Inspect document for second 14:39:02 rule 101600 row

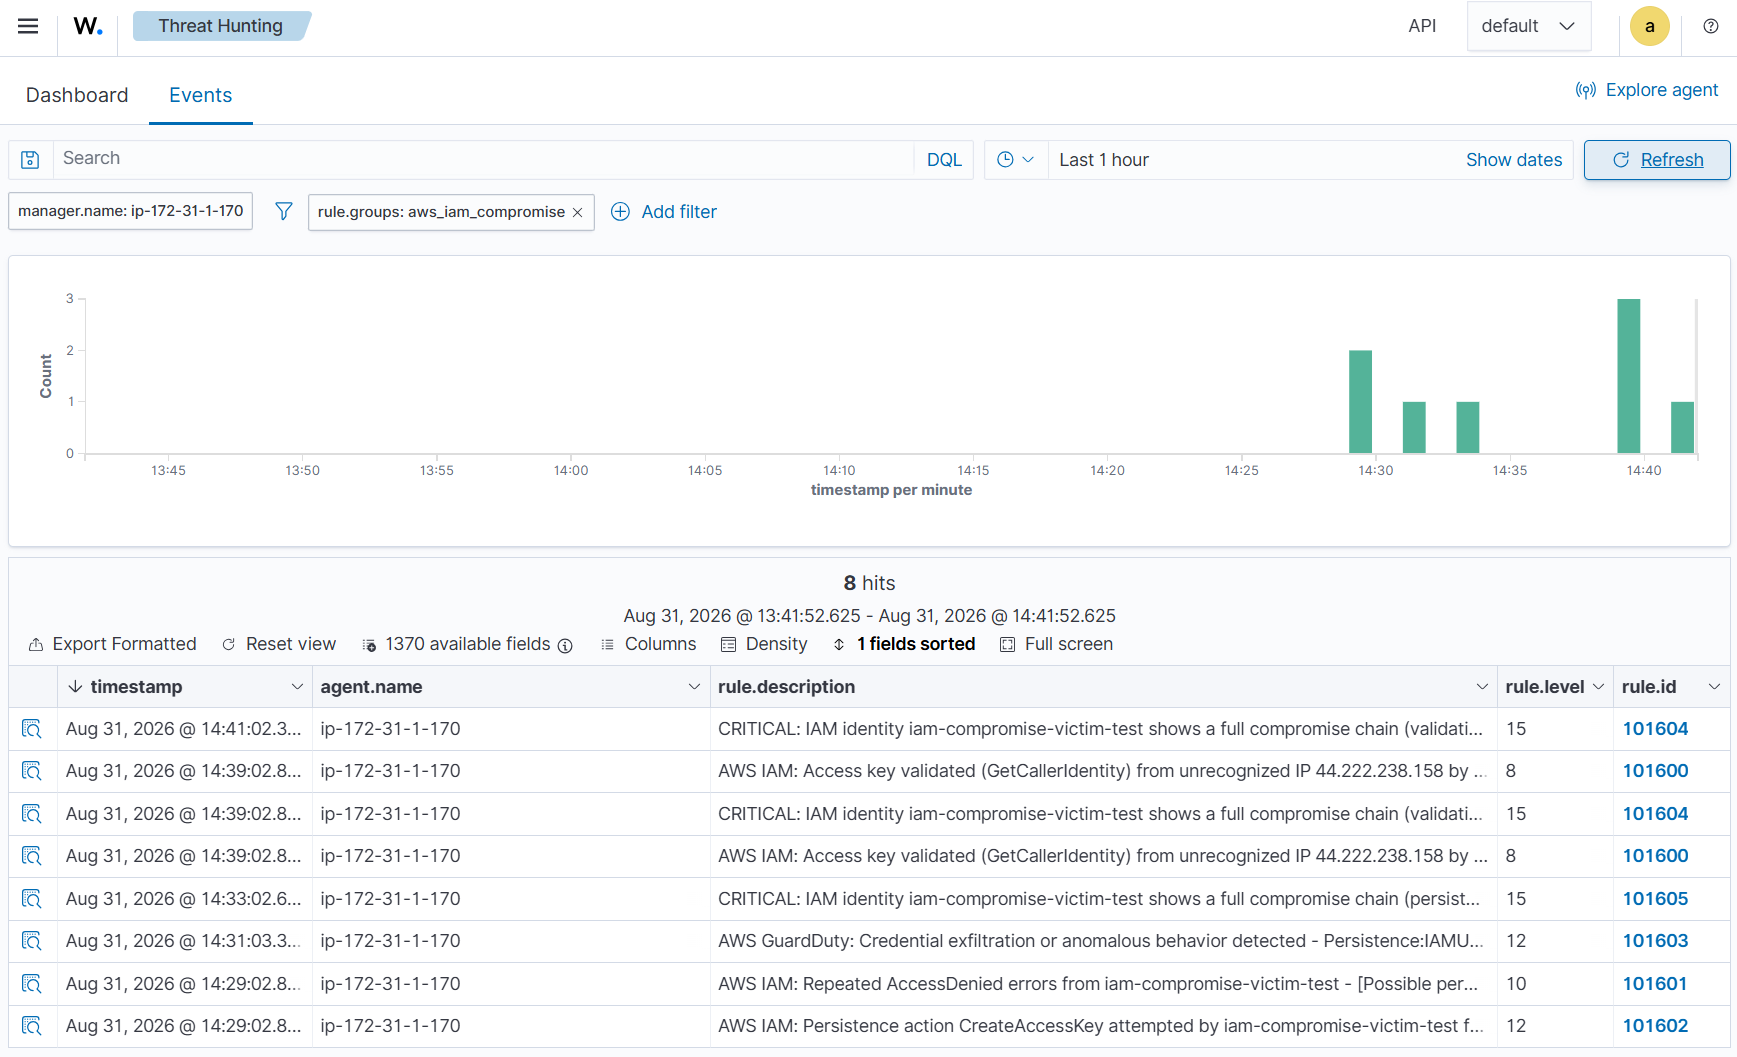coord(32,856)
